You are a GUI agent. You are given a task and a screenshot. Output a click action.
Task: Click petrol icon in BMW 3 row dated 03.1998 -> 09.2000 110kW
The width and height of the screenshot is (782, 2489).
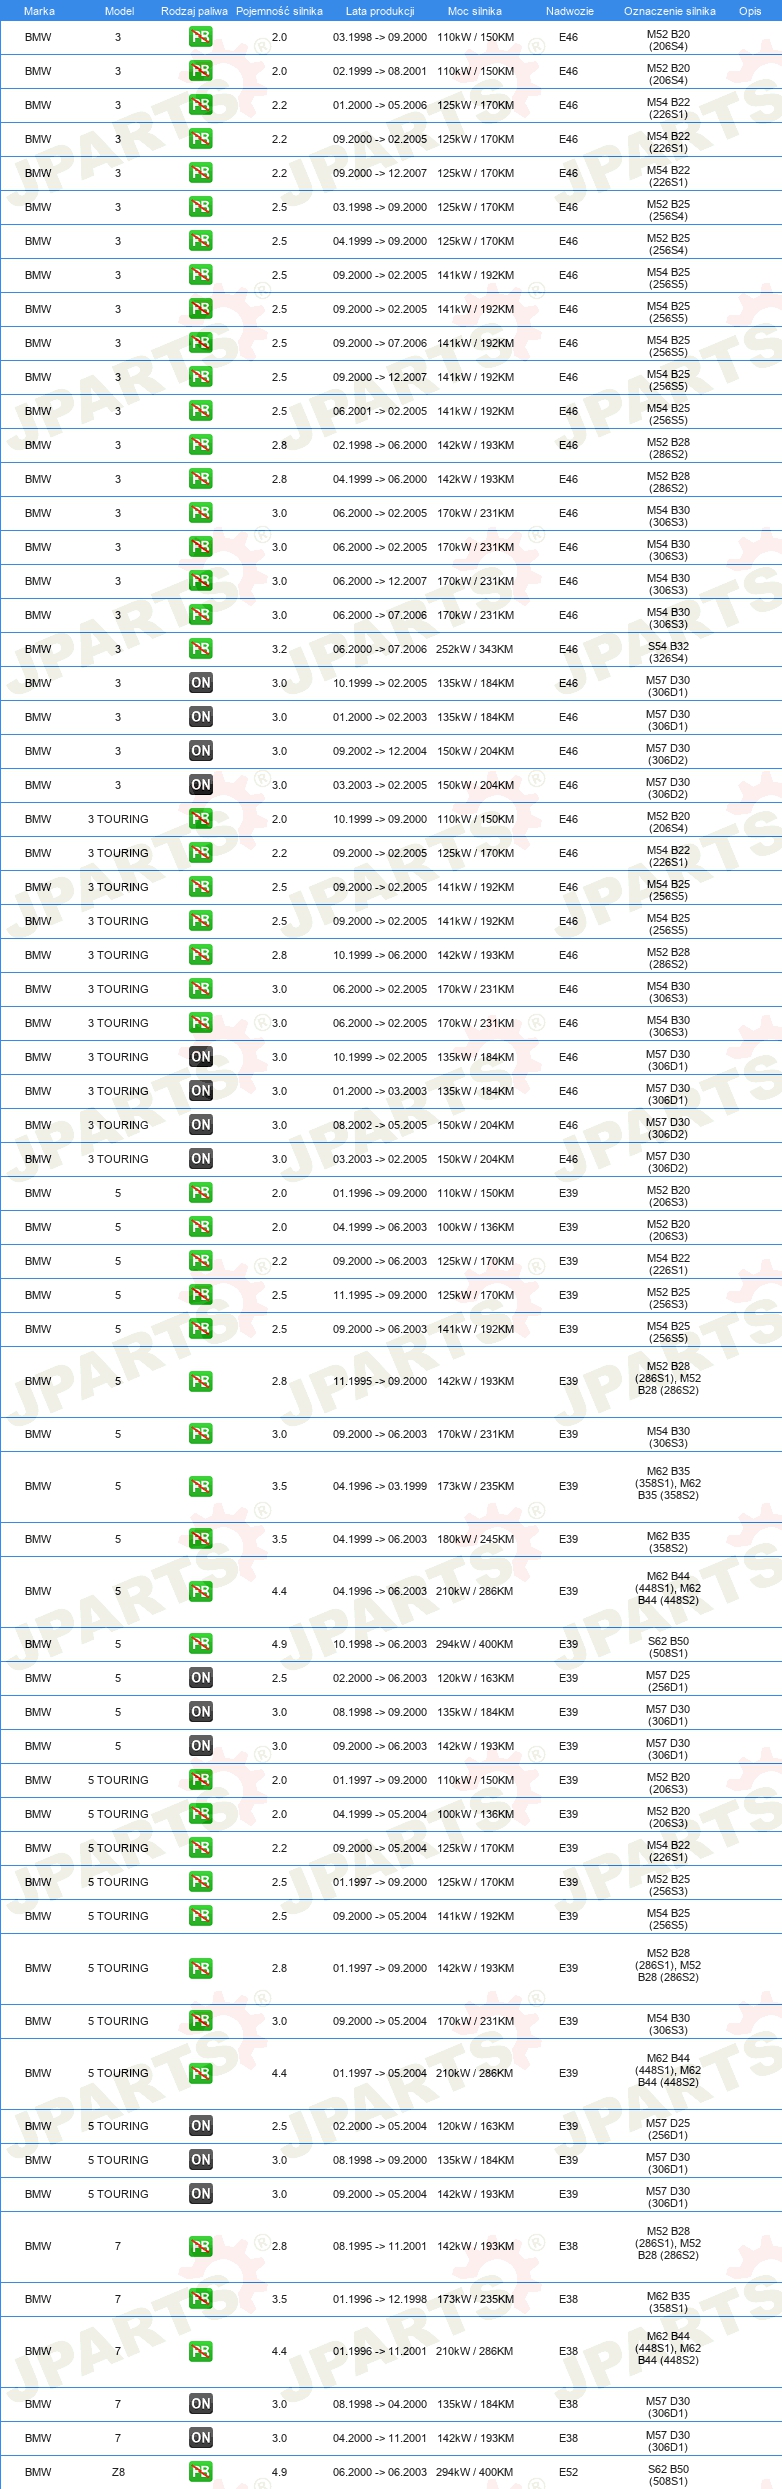point(201,37)
